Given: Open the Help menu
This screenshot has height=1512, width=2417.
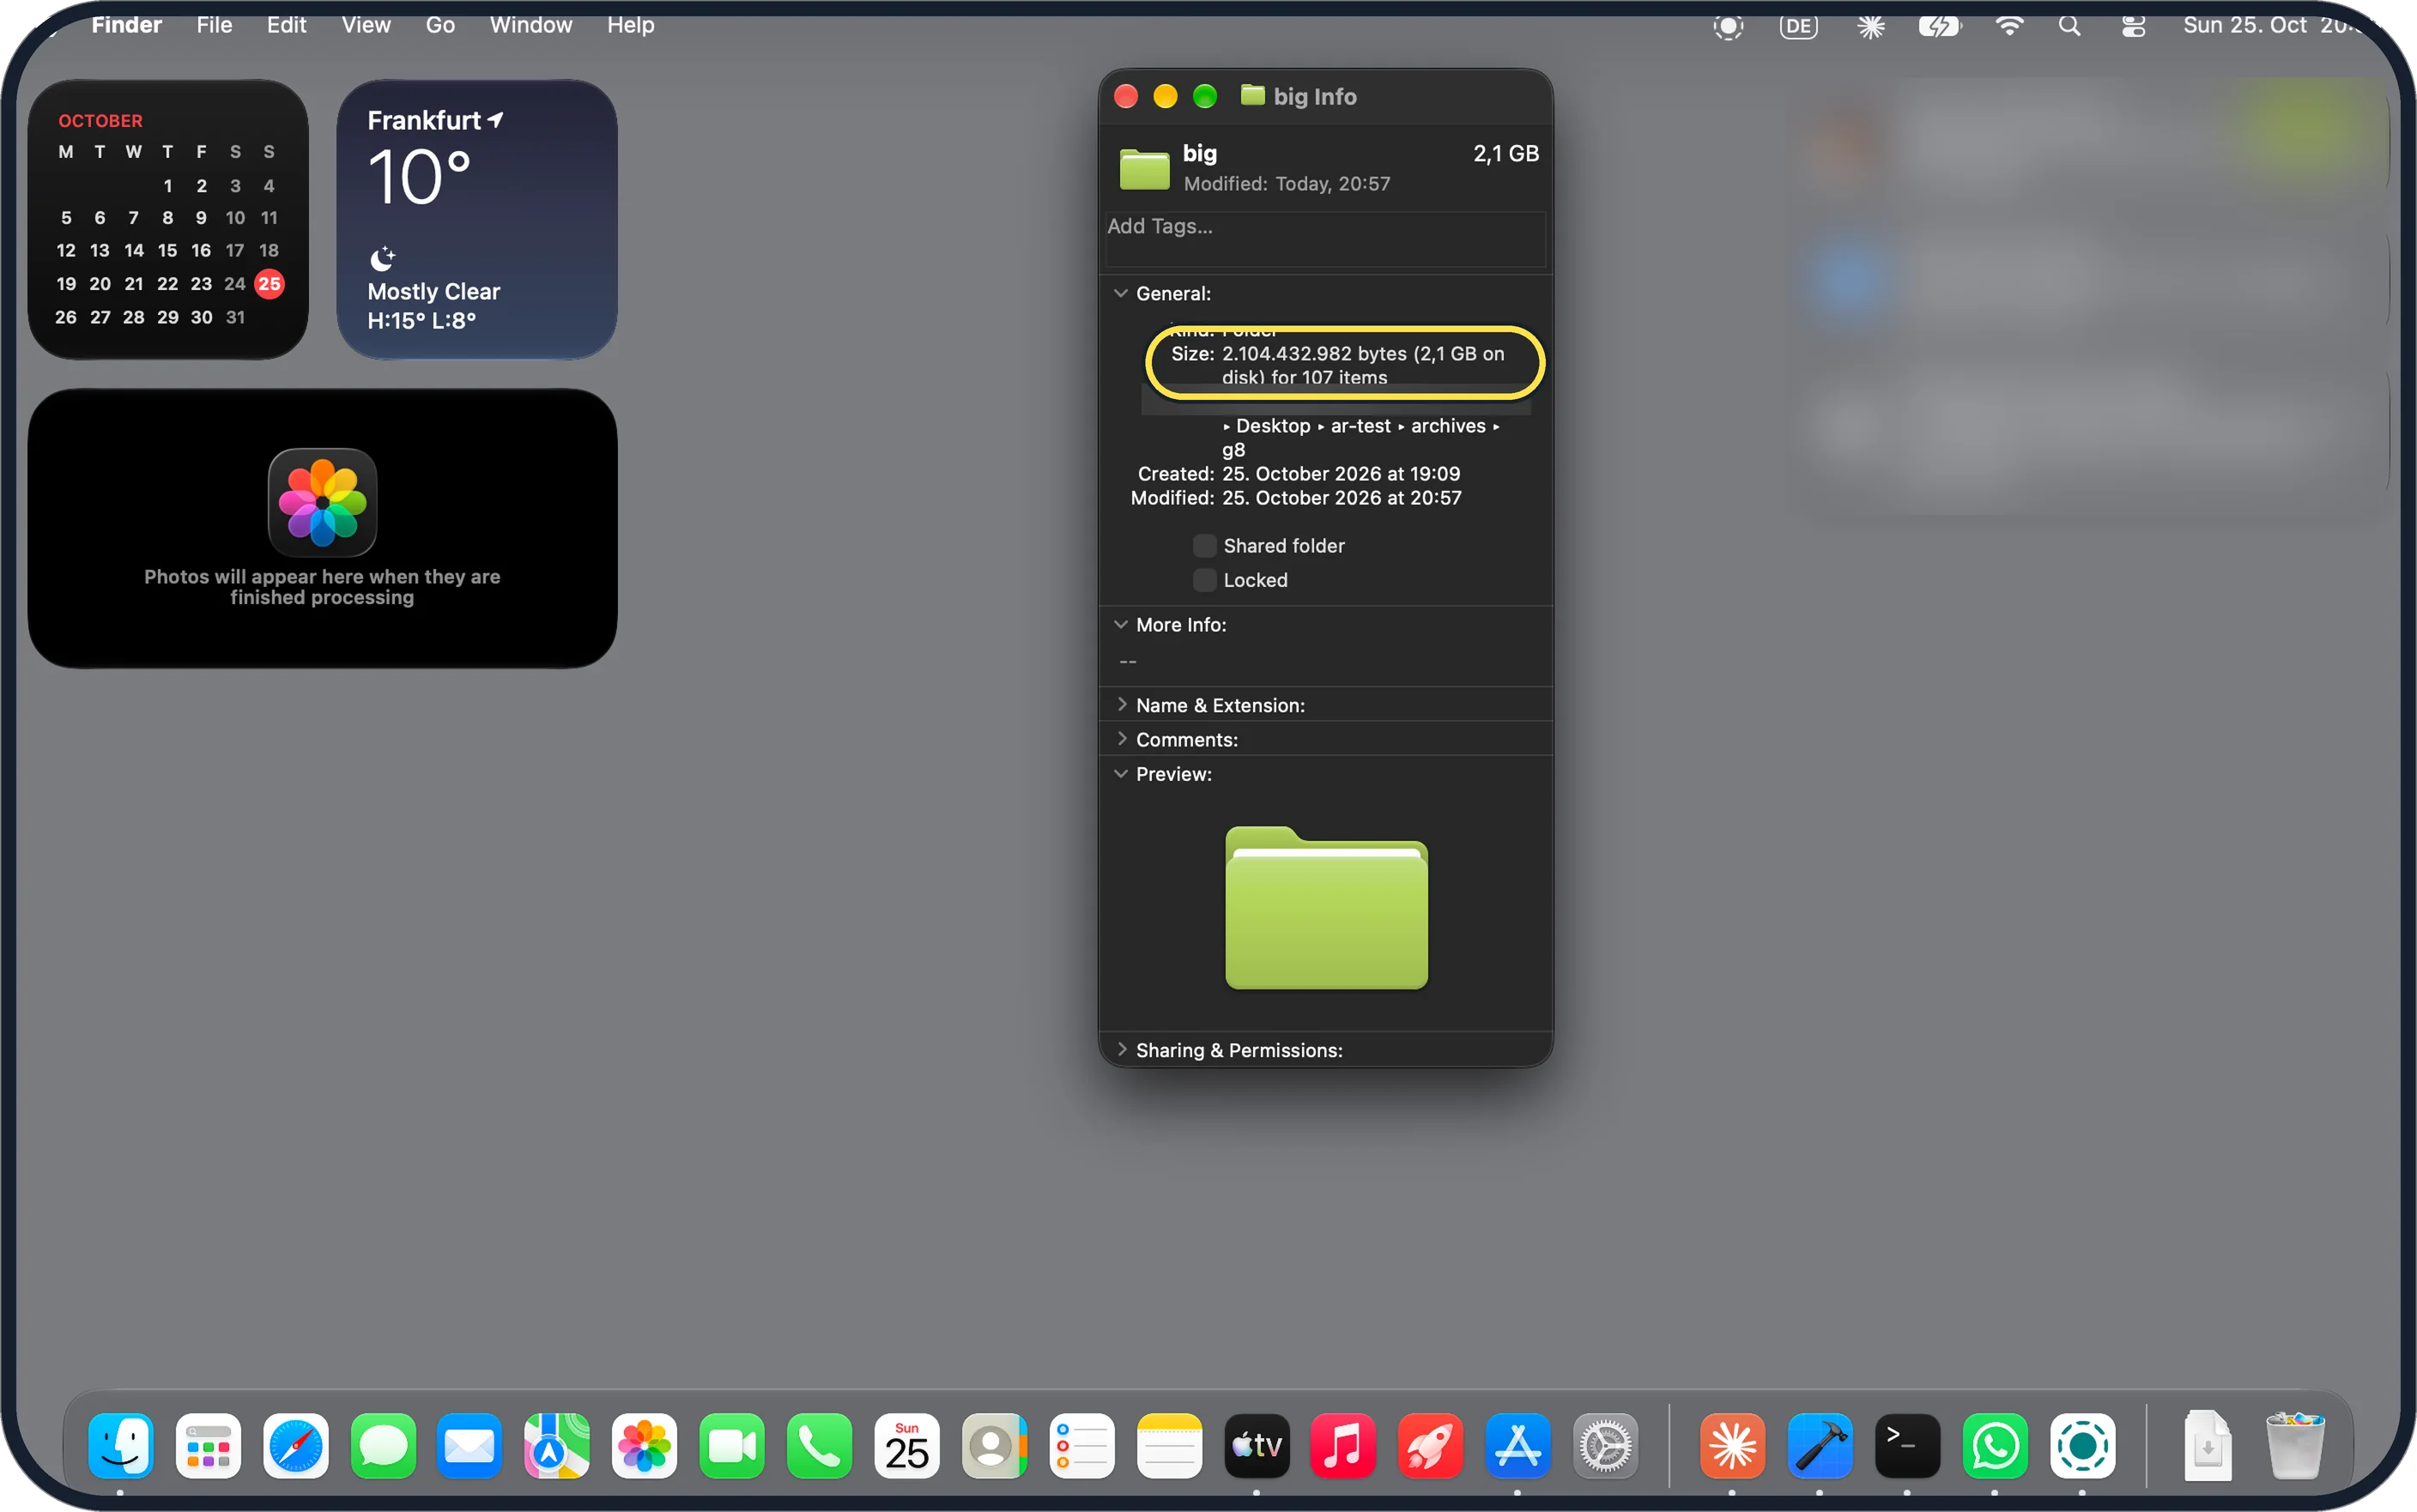Looking at the screenshot, I should point(631,25).
